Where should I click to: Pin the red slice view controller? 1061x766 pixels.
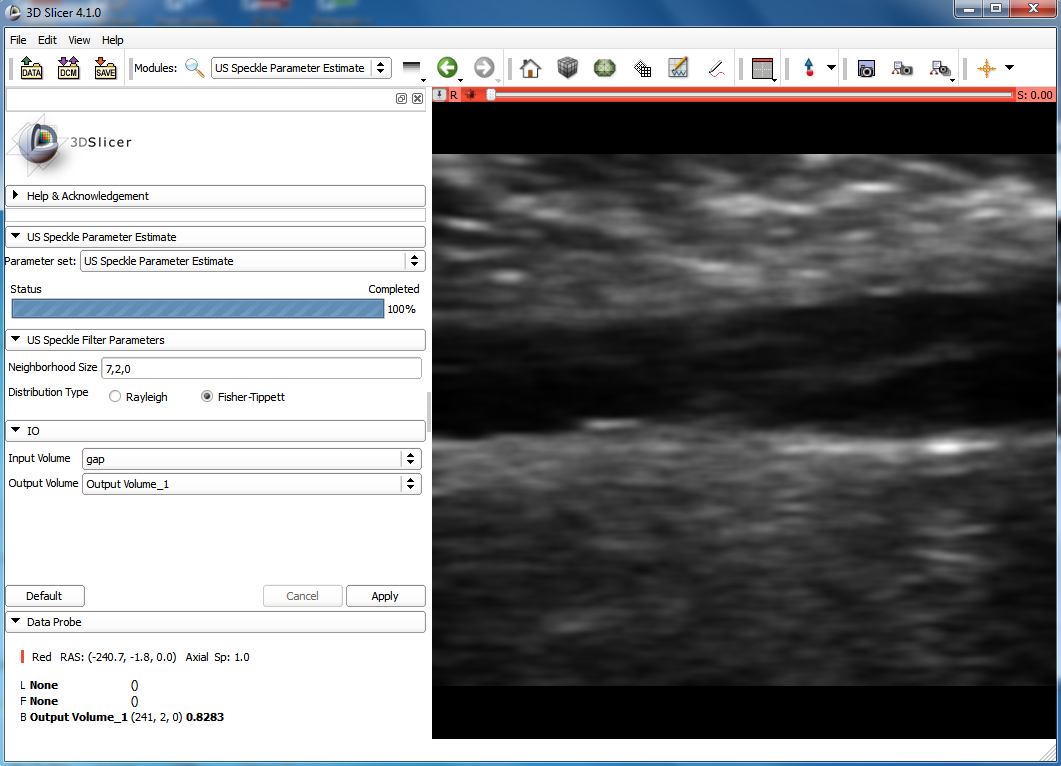440,95
